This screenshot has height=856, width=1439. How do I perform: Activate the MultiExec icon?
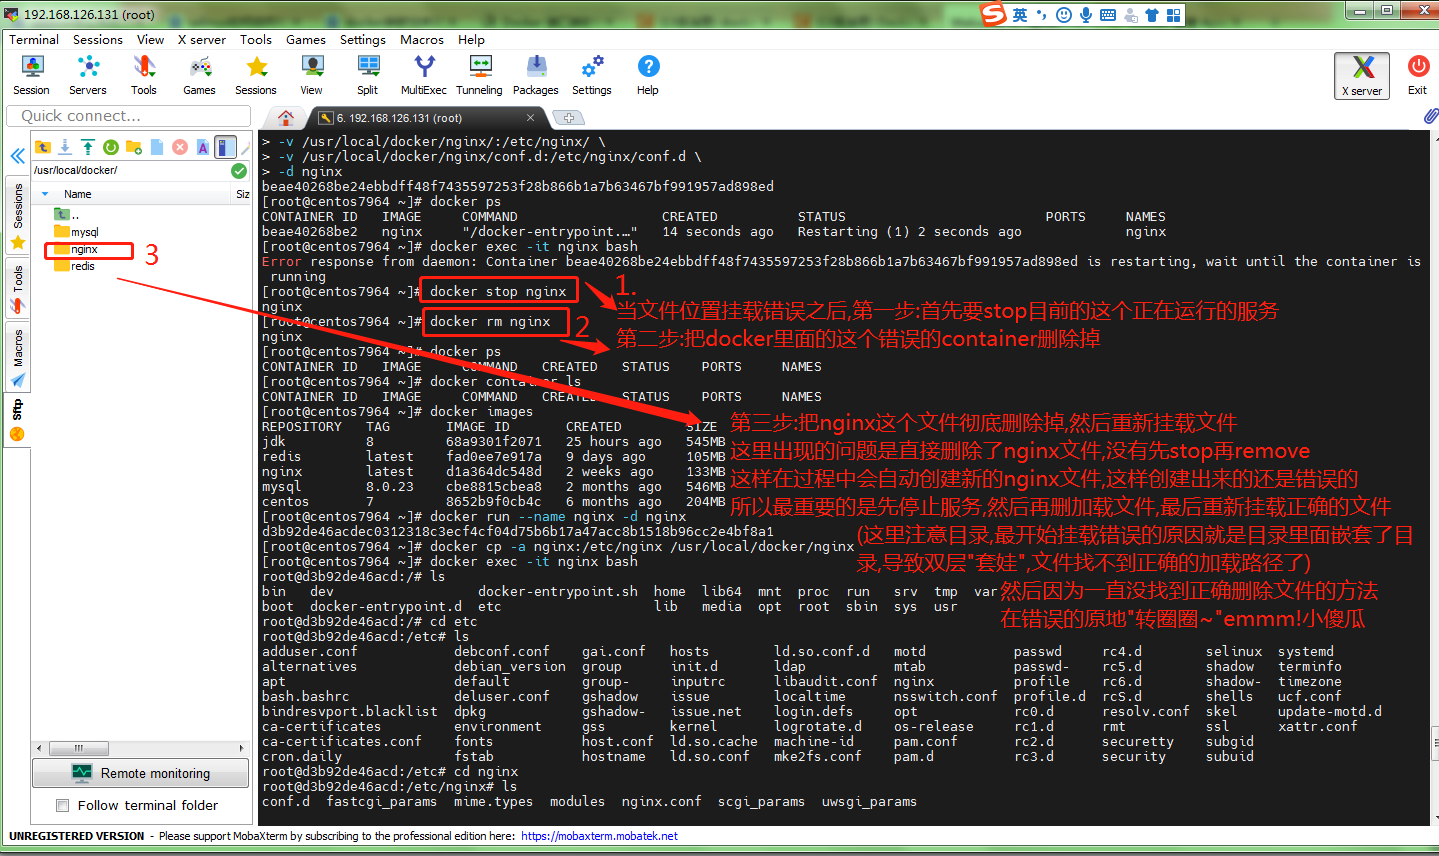pyautogui.click(x=424, y=75)
